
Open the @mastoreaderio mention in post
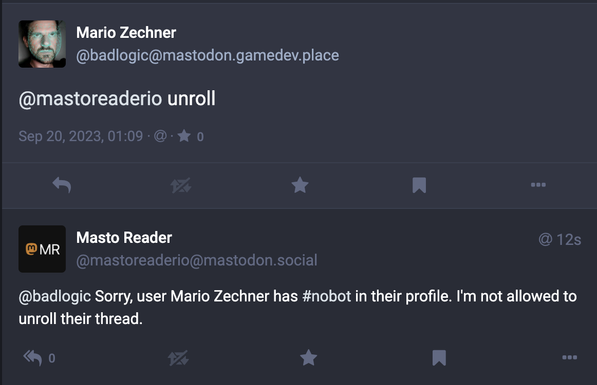pos(91,99)
